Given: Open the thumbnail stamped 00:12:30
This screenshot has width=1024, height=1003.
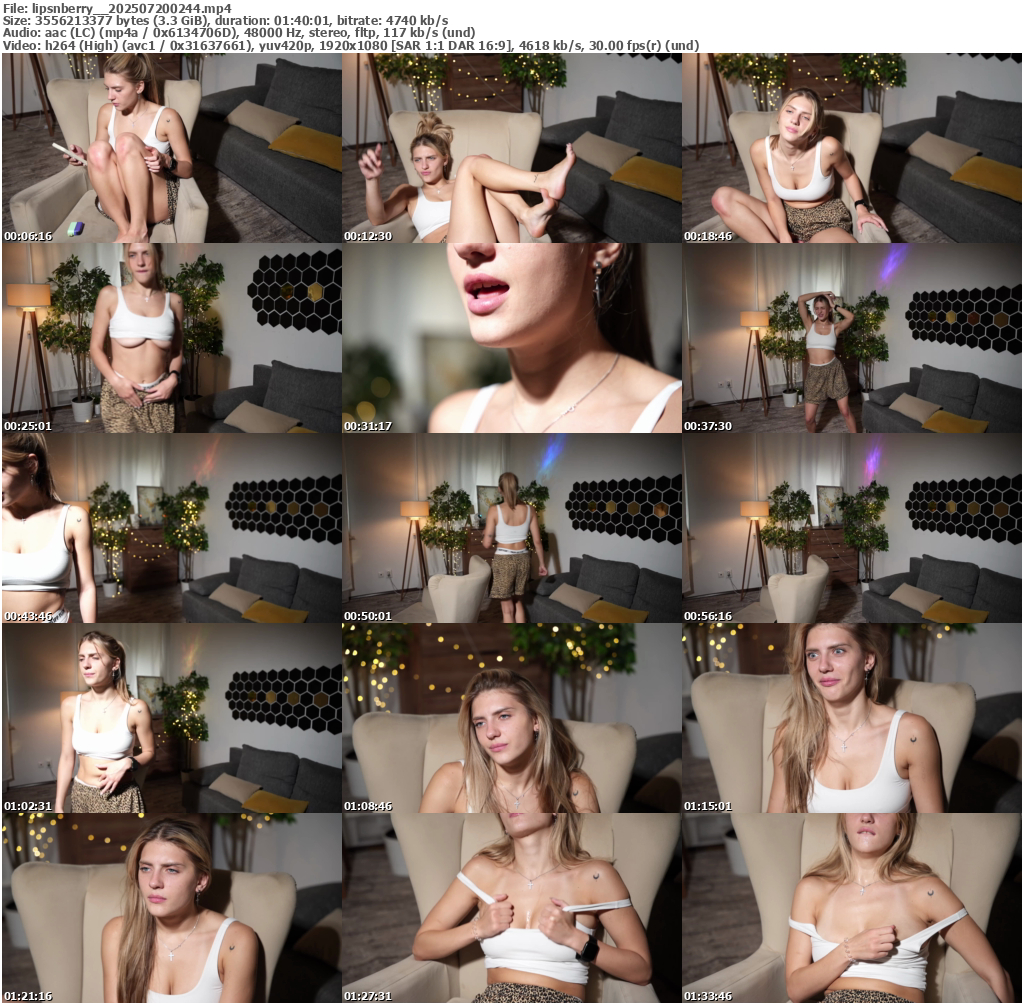Looking at the screenshot, I should [512, 148].
